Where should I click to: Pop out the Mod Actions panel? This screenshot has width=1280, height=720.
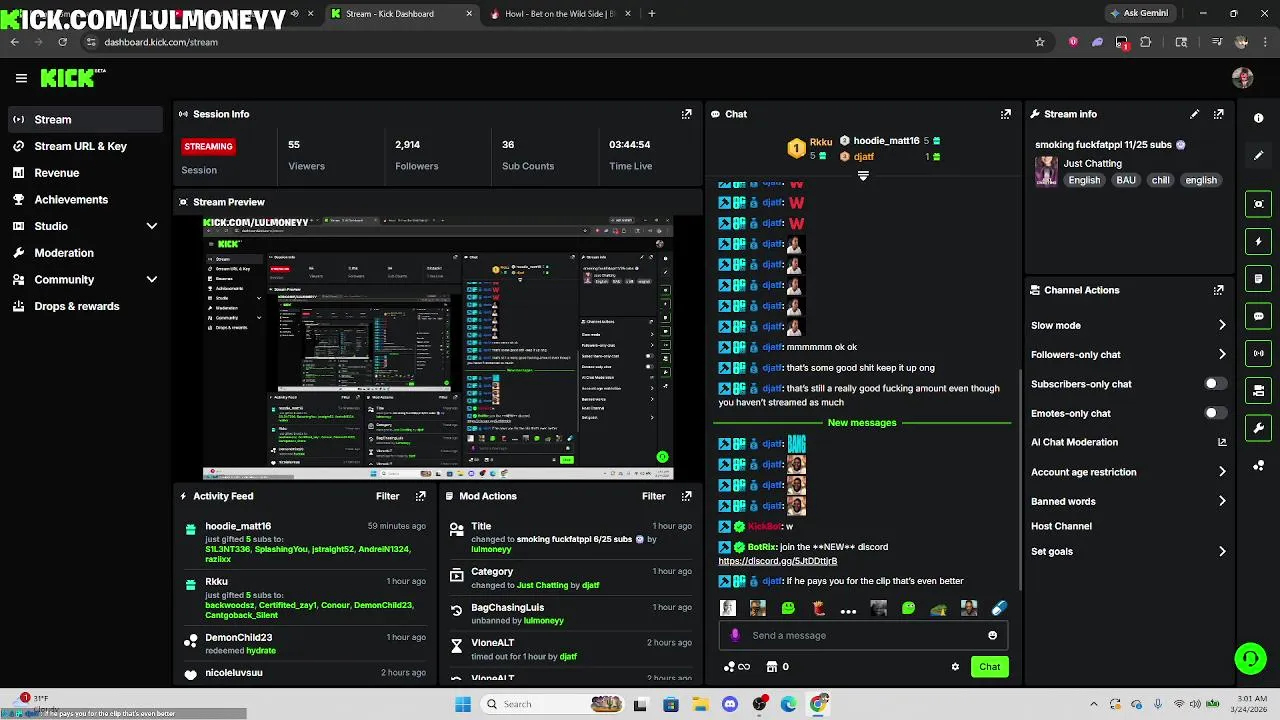[x=686, y=496]
